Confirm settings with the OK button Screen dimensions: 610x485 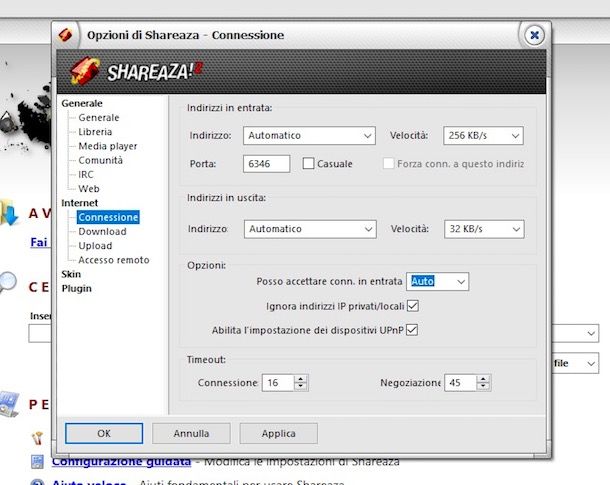tap(104, 433)
